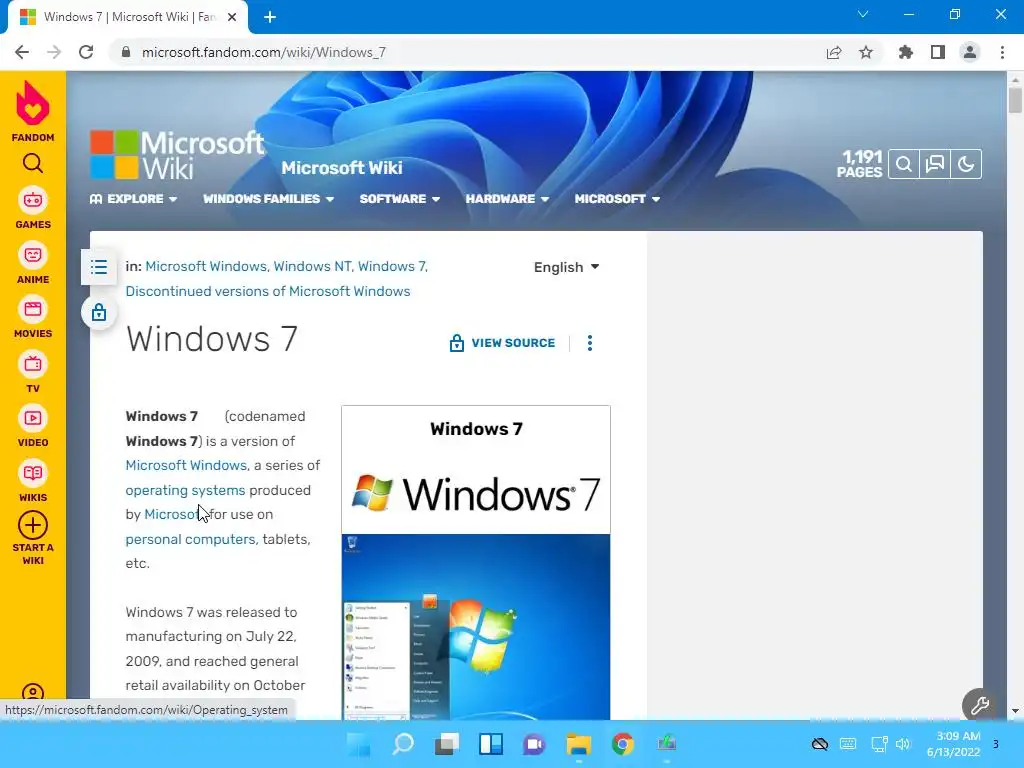The height and width of the screenshot is (768, 1024).
Task: Open the Widgets taskbar icon
Action: [x=491, y=744]
